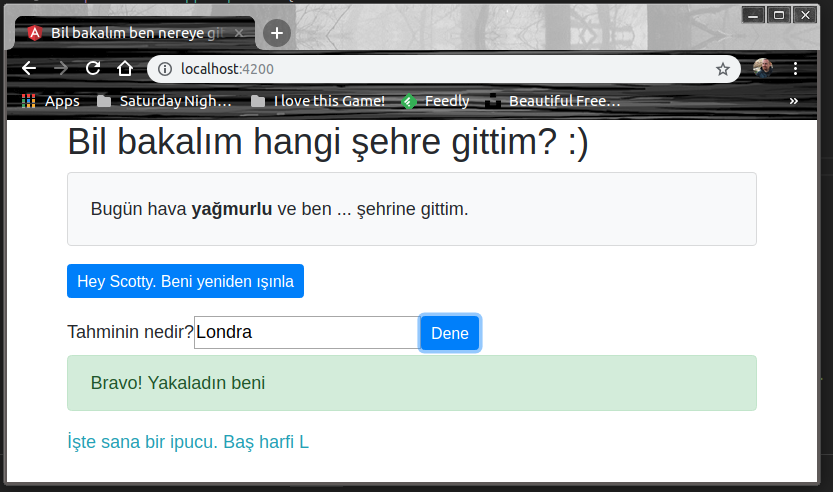Click the browser back arrow
Viewport: 833px width, 492px height.
[x=29, y=69]
